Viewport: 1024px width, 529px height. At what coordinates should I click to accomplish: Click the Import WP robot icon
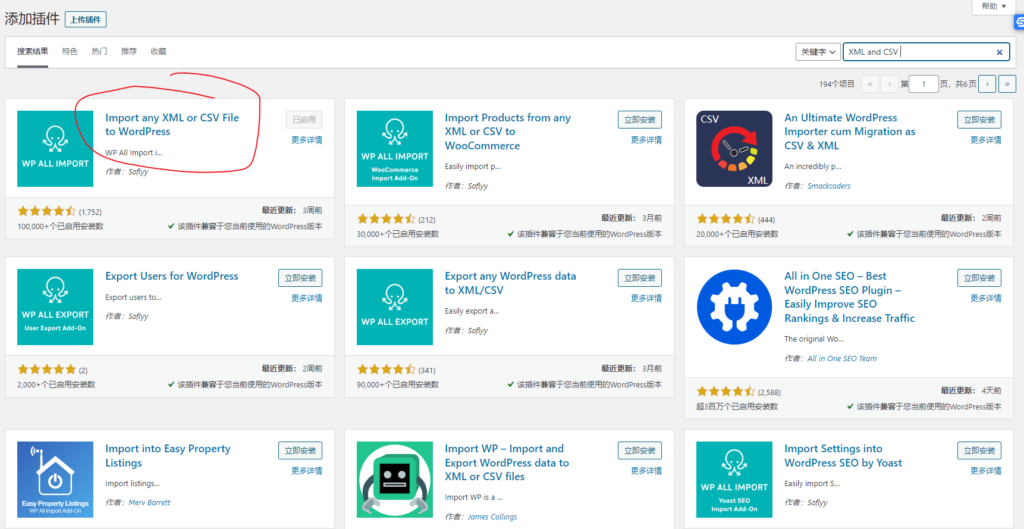point(395,478)
